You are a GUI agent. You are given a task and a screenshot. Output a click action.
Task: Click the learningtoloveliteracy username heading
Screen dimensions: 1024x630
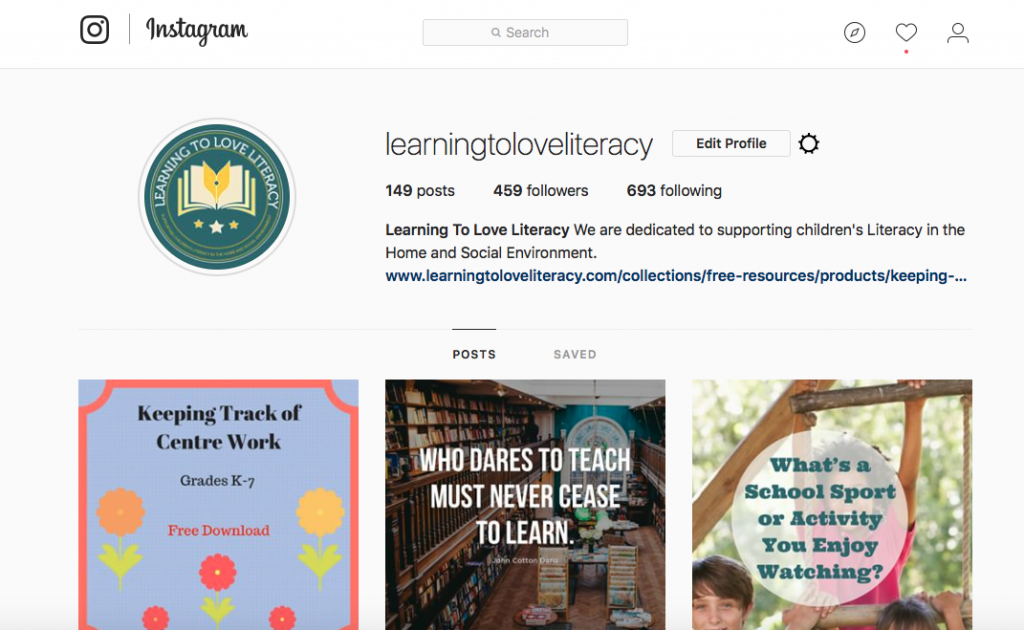pos(519,144)
